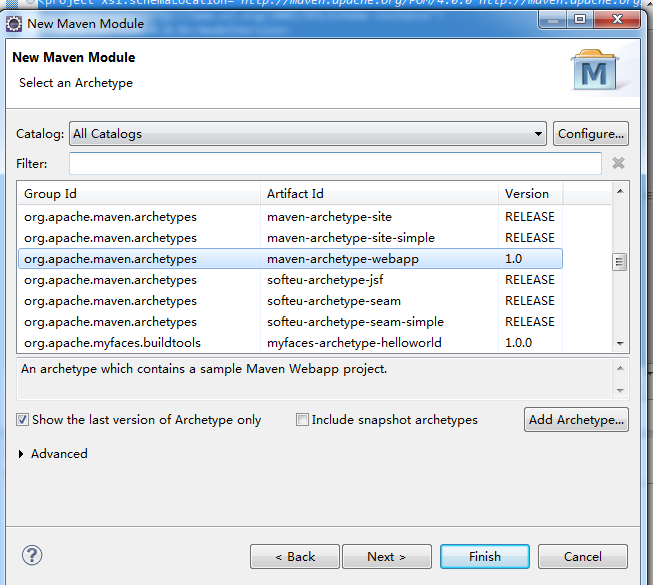Screen dimensions: 653x585
Task: Click the archetype list scrollbar thumb
Action: tap(619, 262)
